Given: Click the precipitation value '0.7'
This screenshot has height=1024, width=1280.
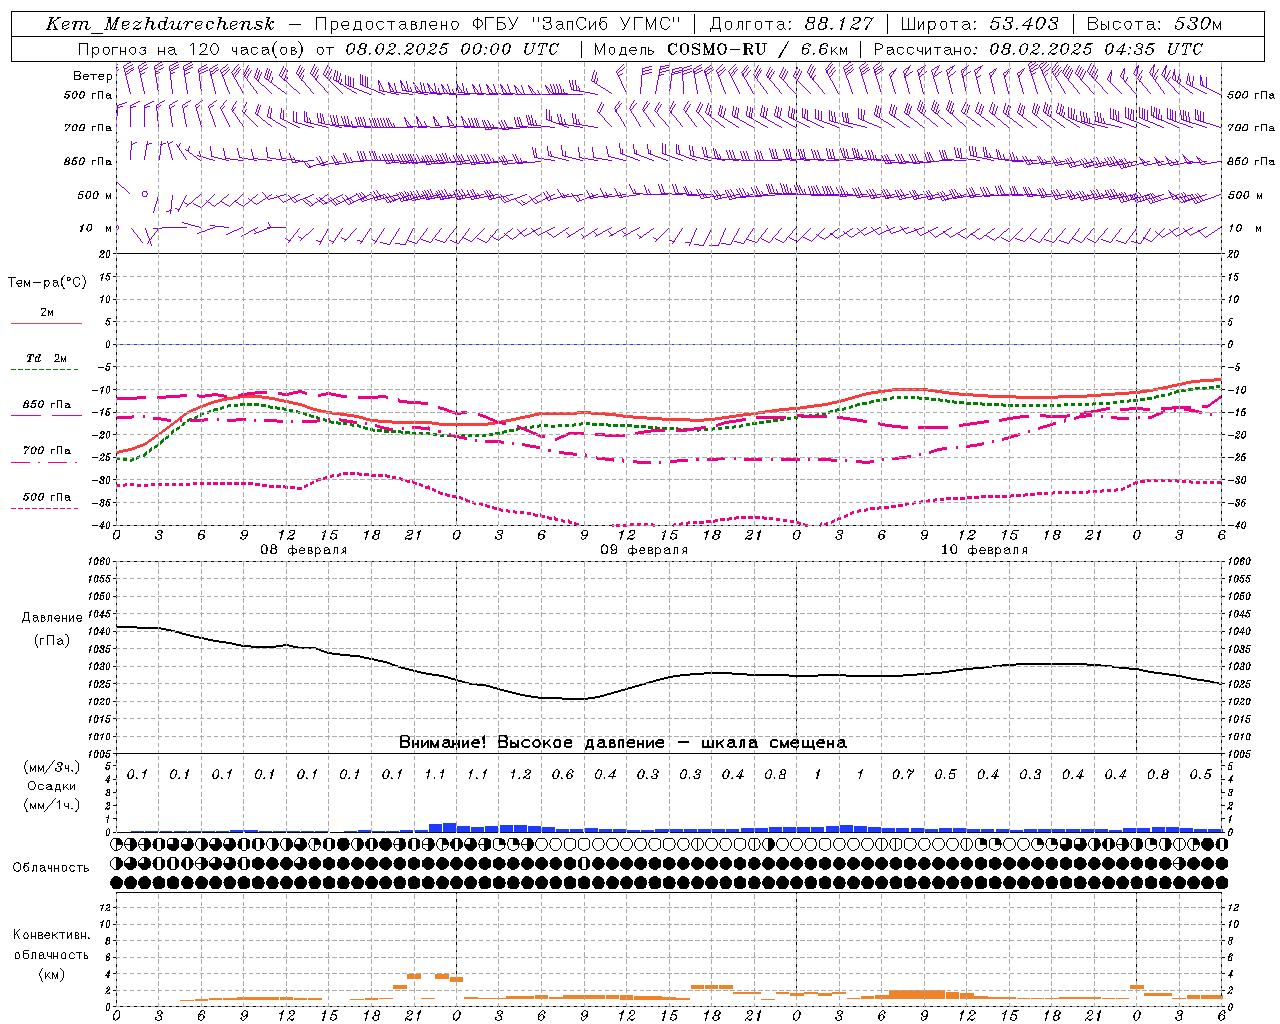Looking at the screenshot, I should [x=903, y=774].
